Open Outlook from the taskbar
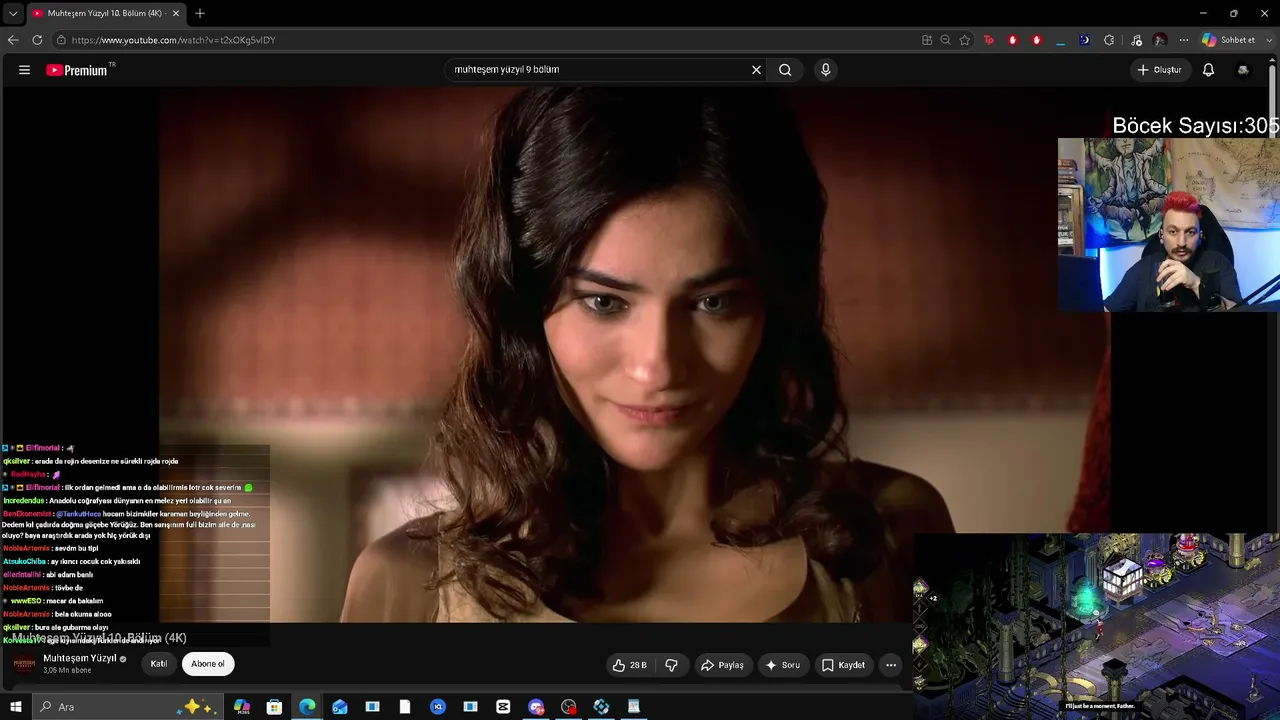 click(x=340, y=707)
